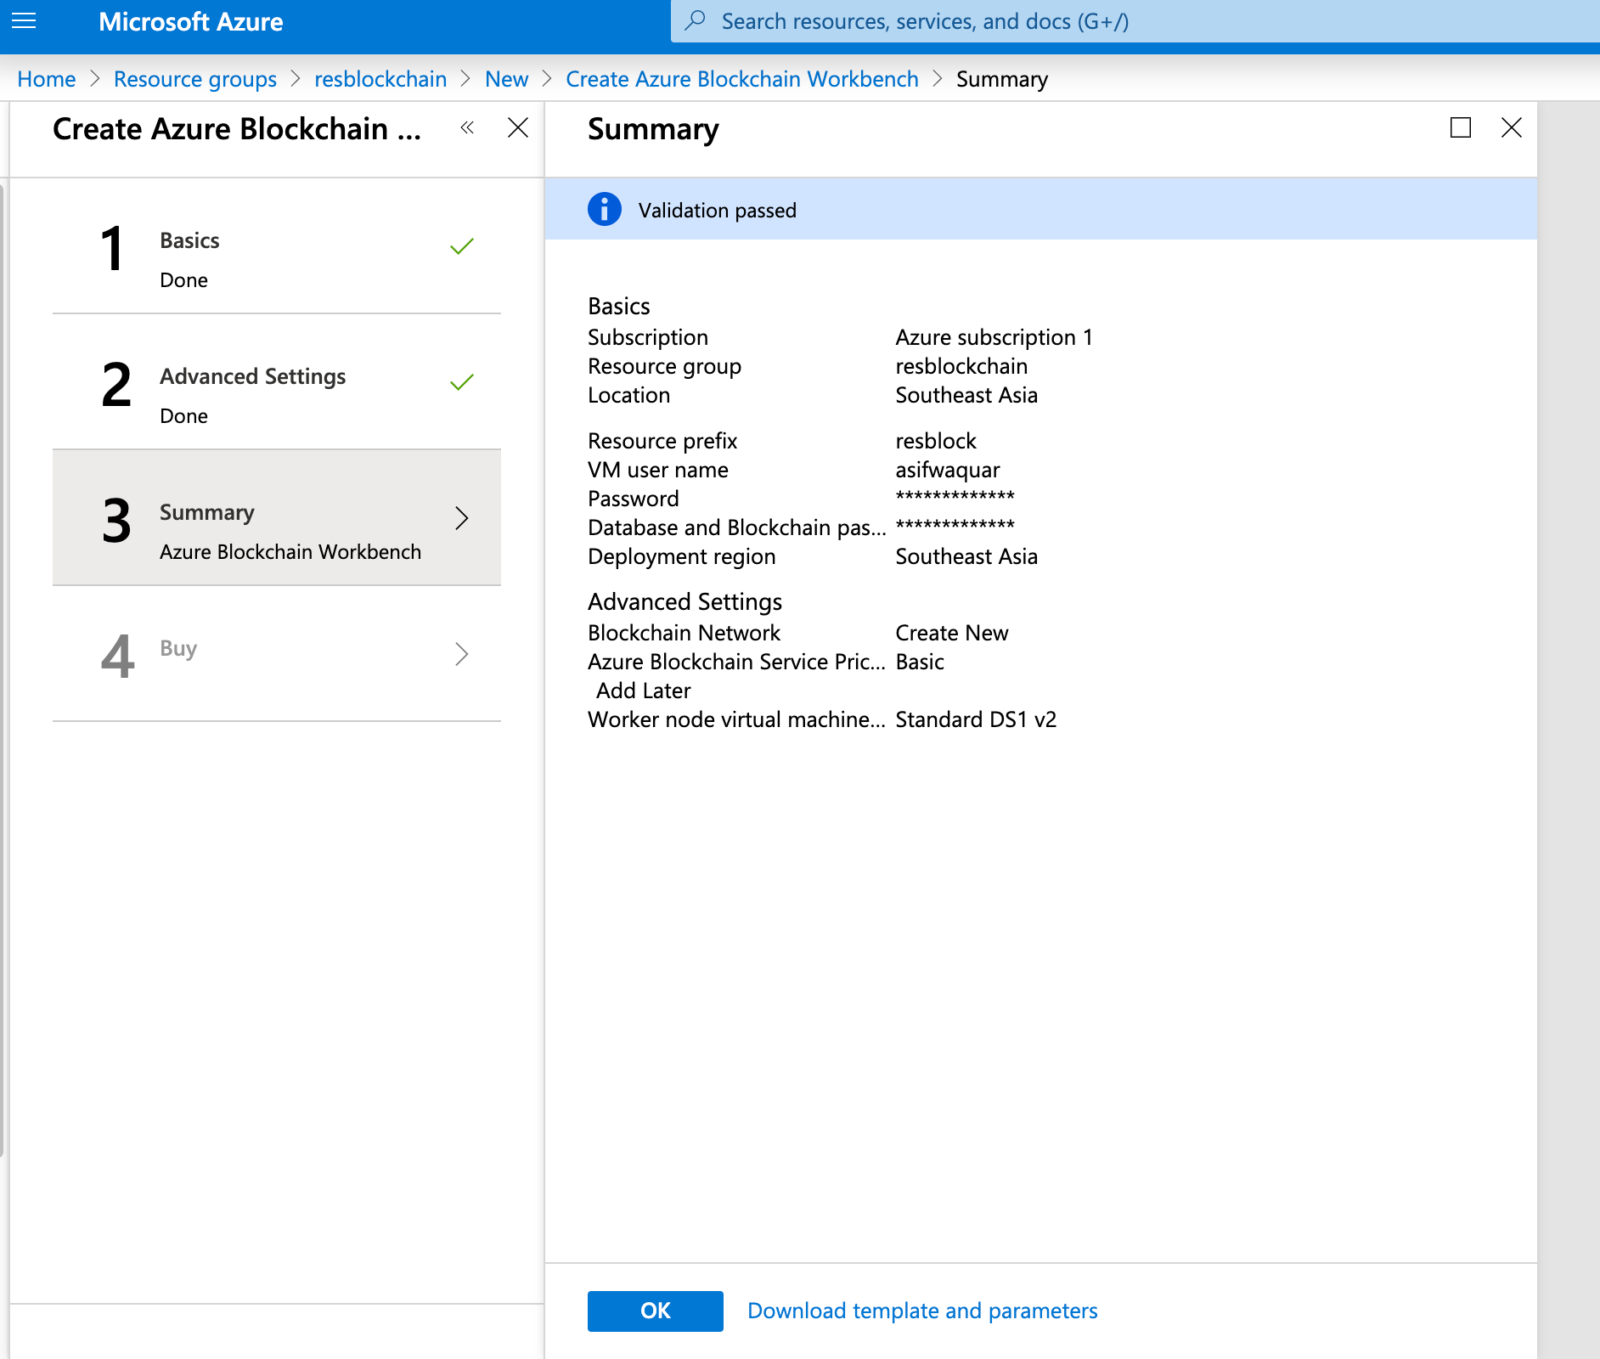Select VM user name 'asifwaquar'
Viewport: 1600px width, 1359px height.
pyautogui.click(x=947, y=470)
